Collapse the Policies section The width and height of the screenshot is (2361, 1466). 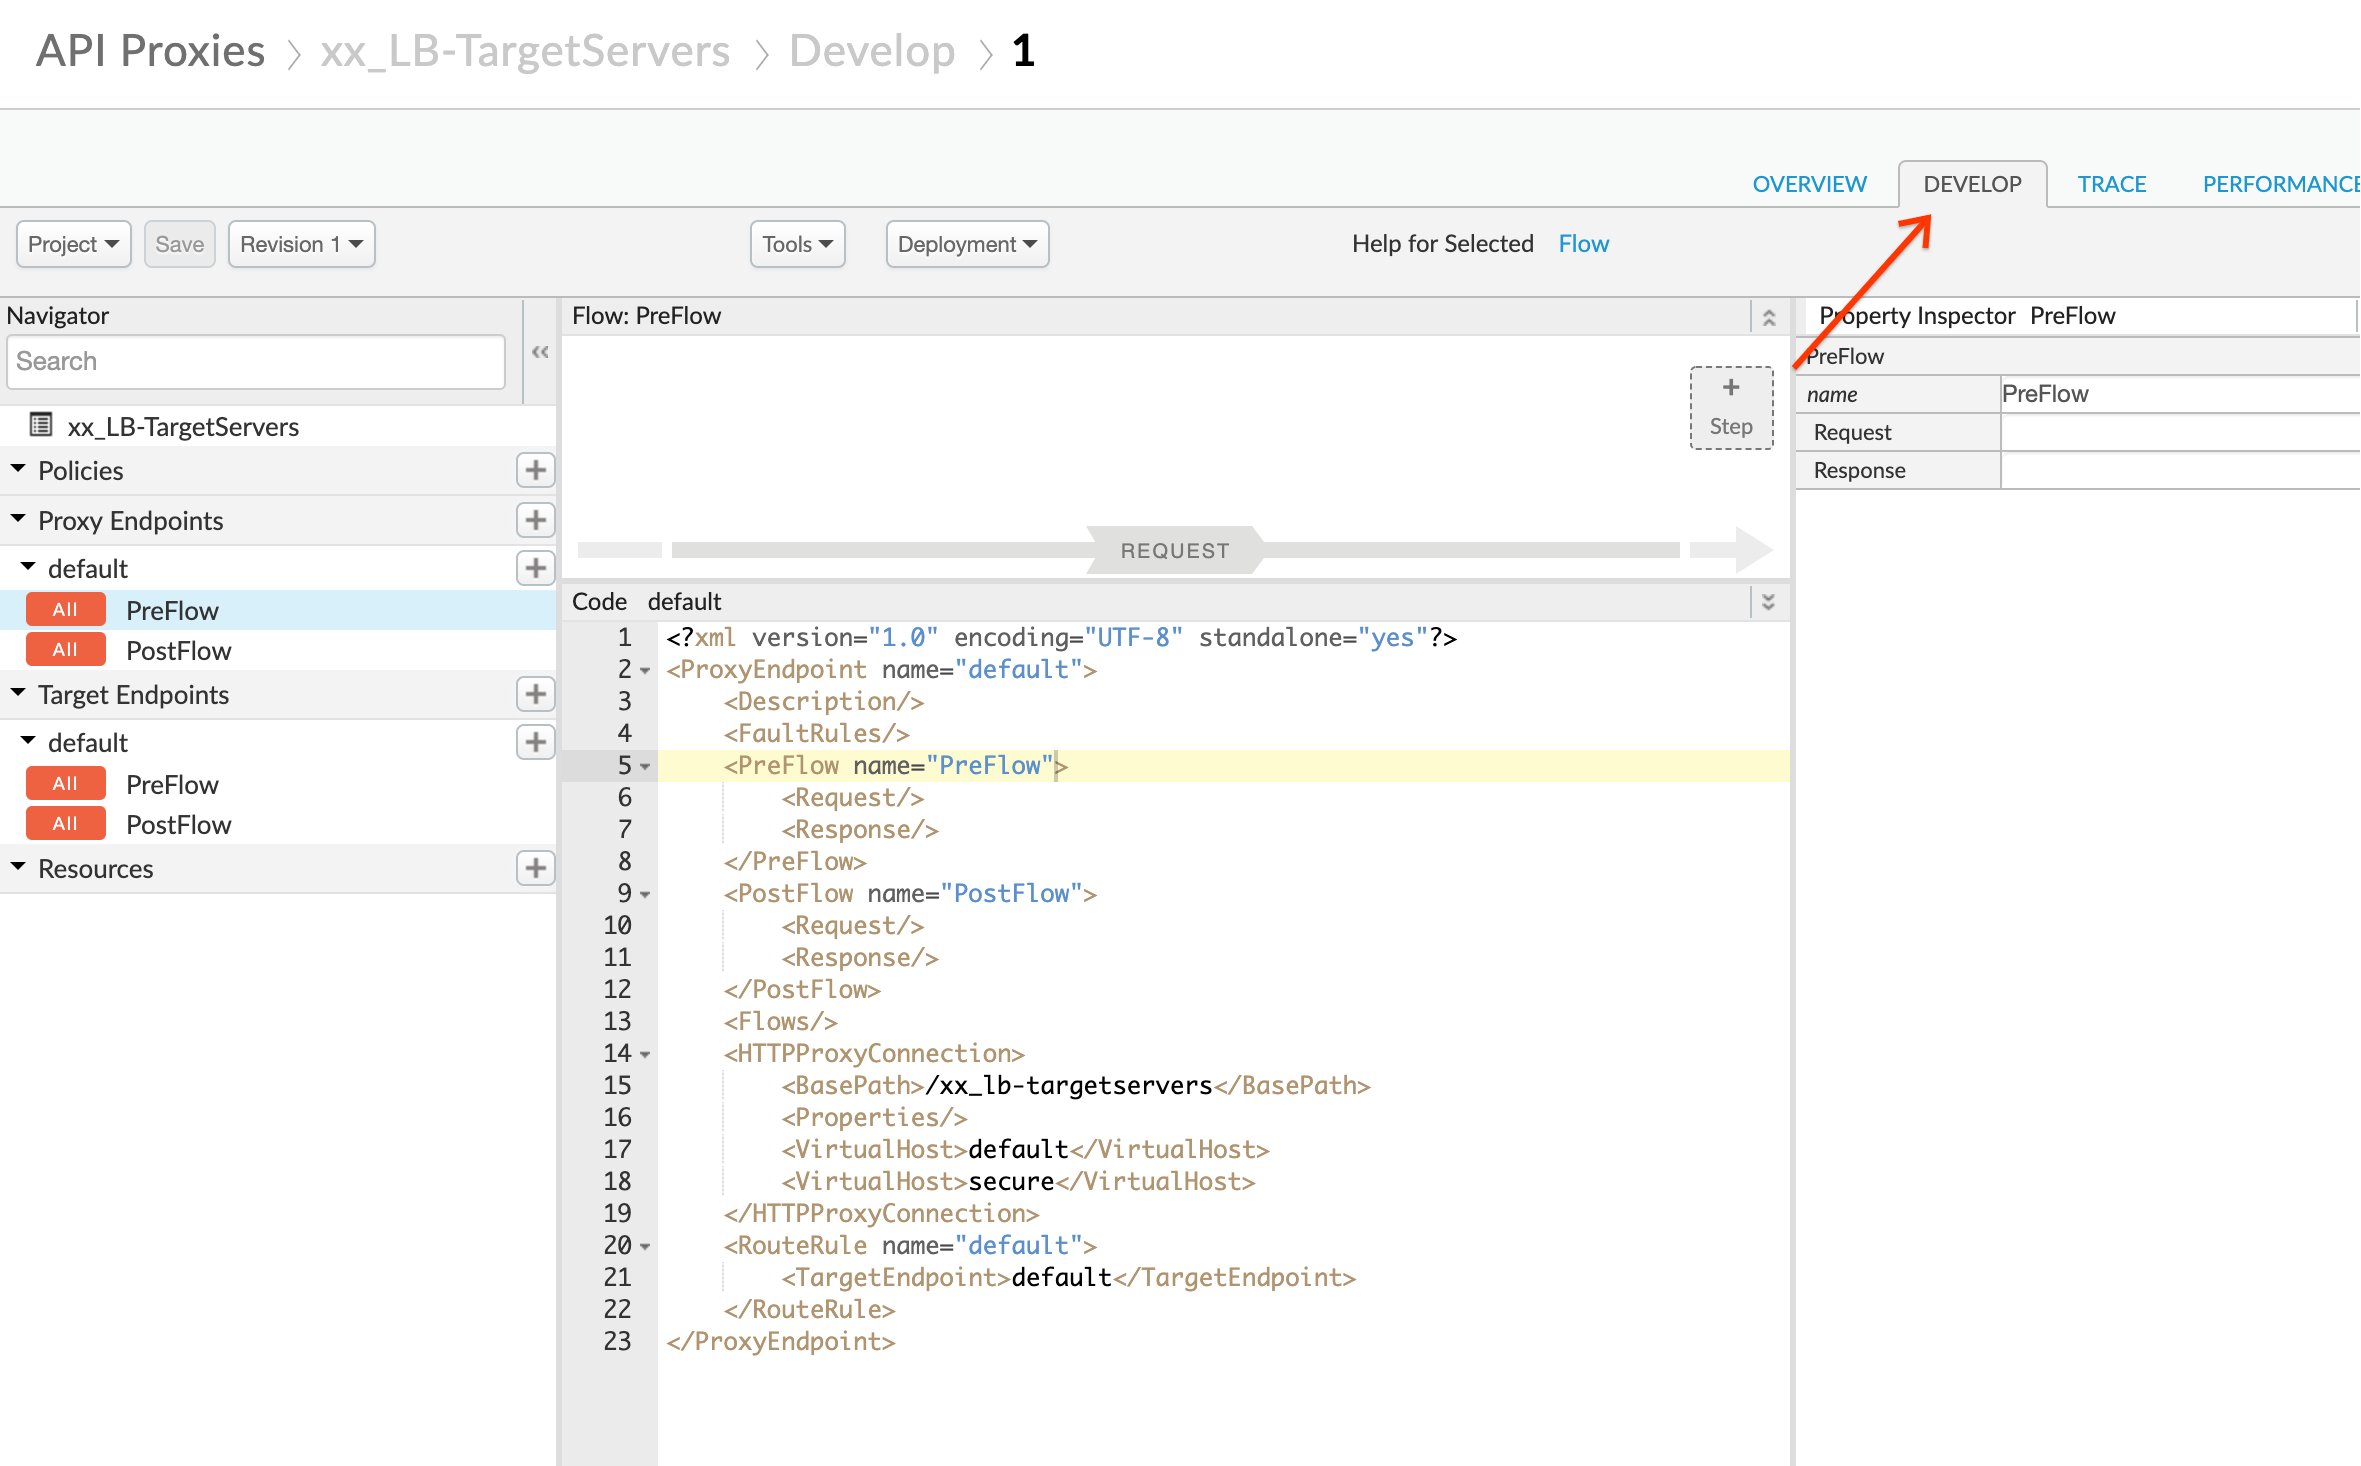tap(18, 469)
